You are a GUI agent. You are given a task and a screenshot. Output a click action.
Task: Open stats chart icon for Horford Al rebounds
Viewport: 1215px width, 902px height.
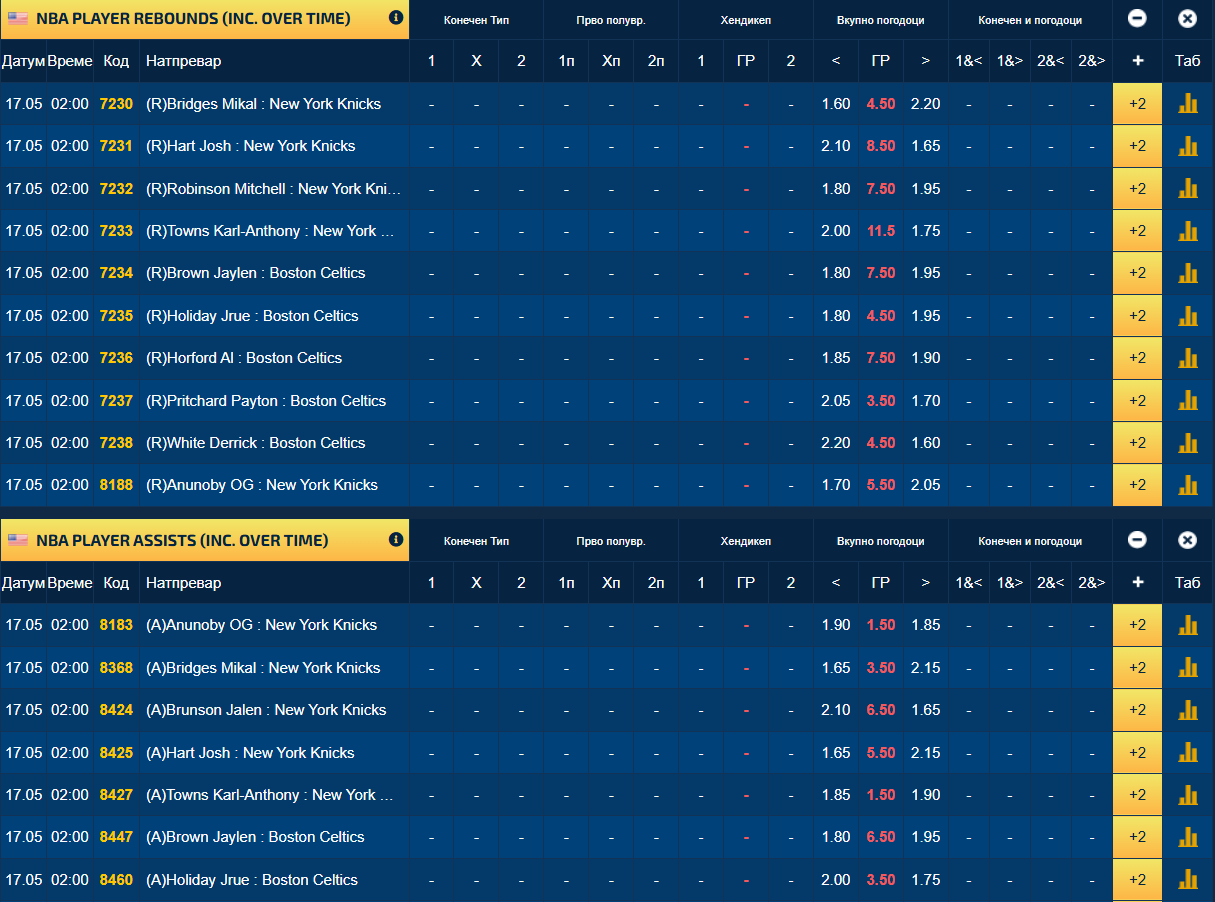(1188, 358)
